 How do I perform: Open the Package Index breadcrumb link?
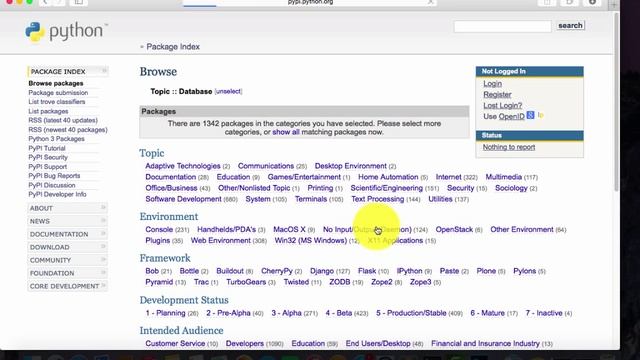(x=173, y=47)
